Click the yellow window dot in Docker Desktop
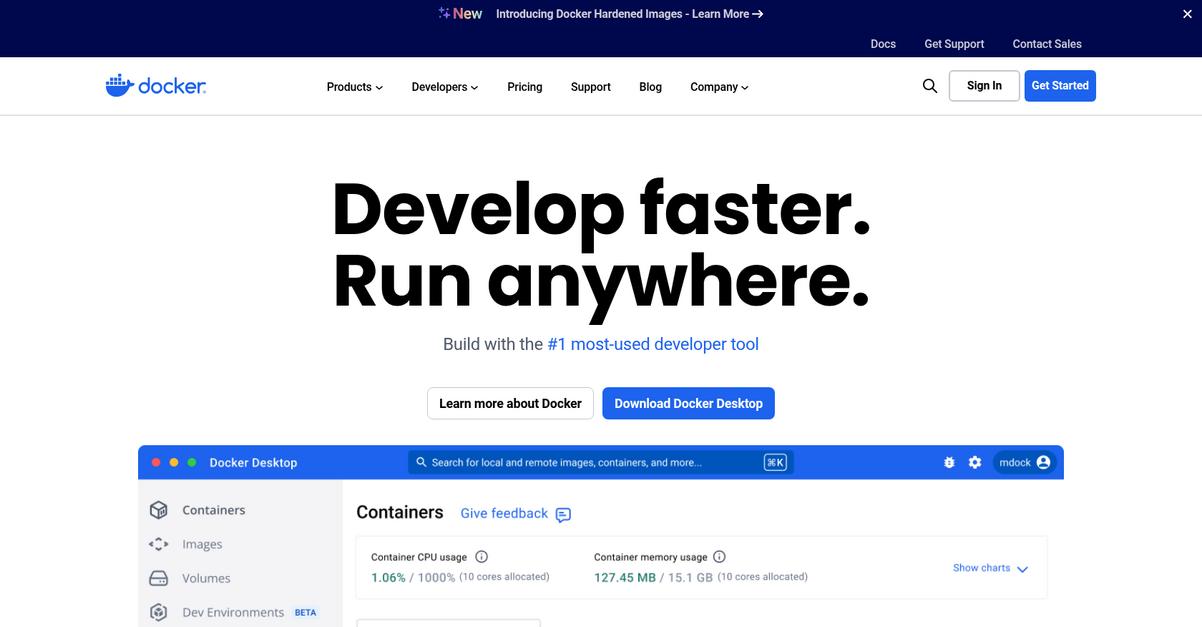The image size is (1202, 627). click(174, 463)
